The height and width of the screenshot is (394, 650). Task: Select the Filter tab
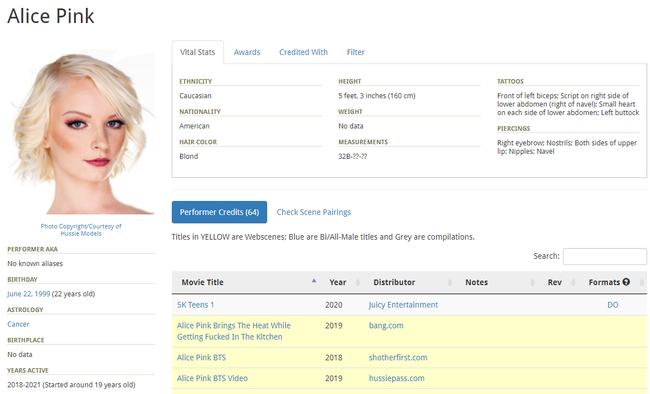[356, 52]
